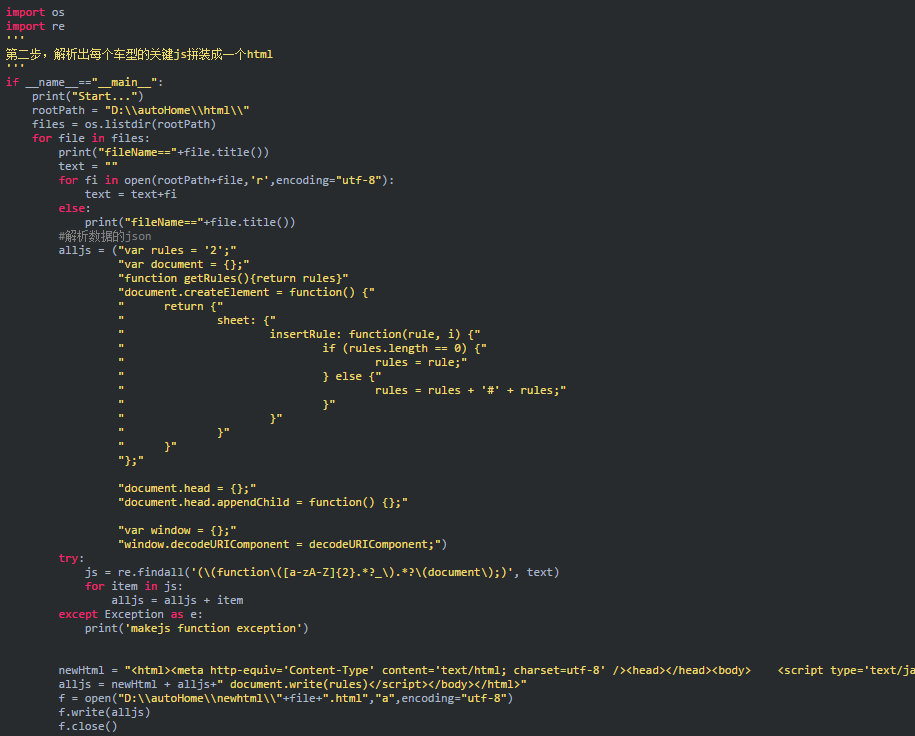Click the 'except Exception as e:' line
The image size is (915, 736).
click(x=131, y=615)
